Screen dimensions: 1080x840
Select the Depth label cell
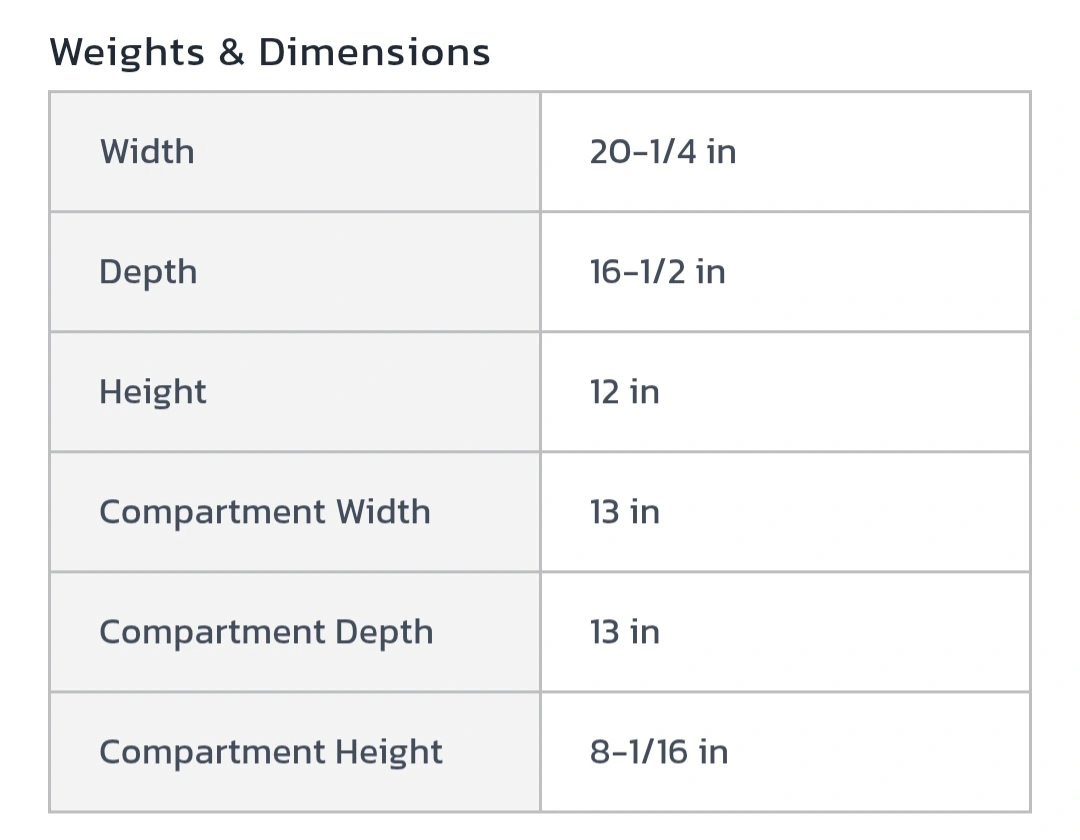pos(295,272)
